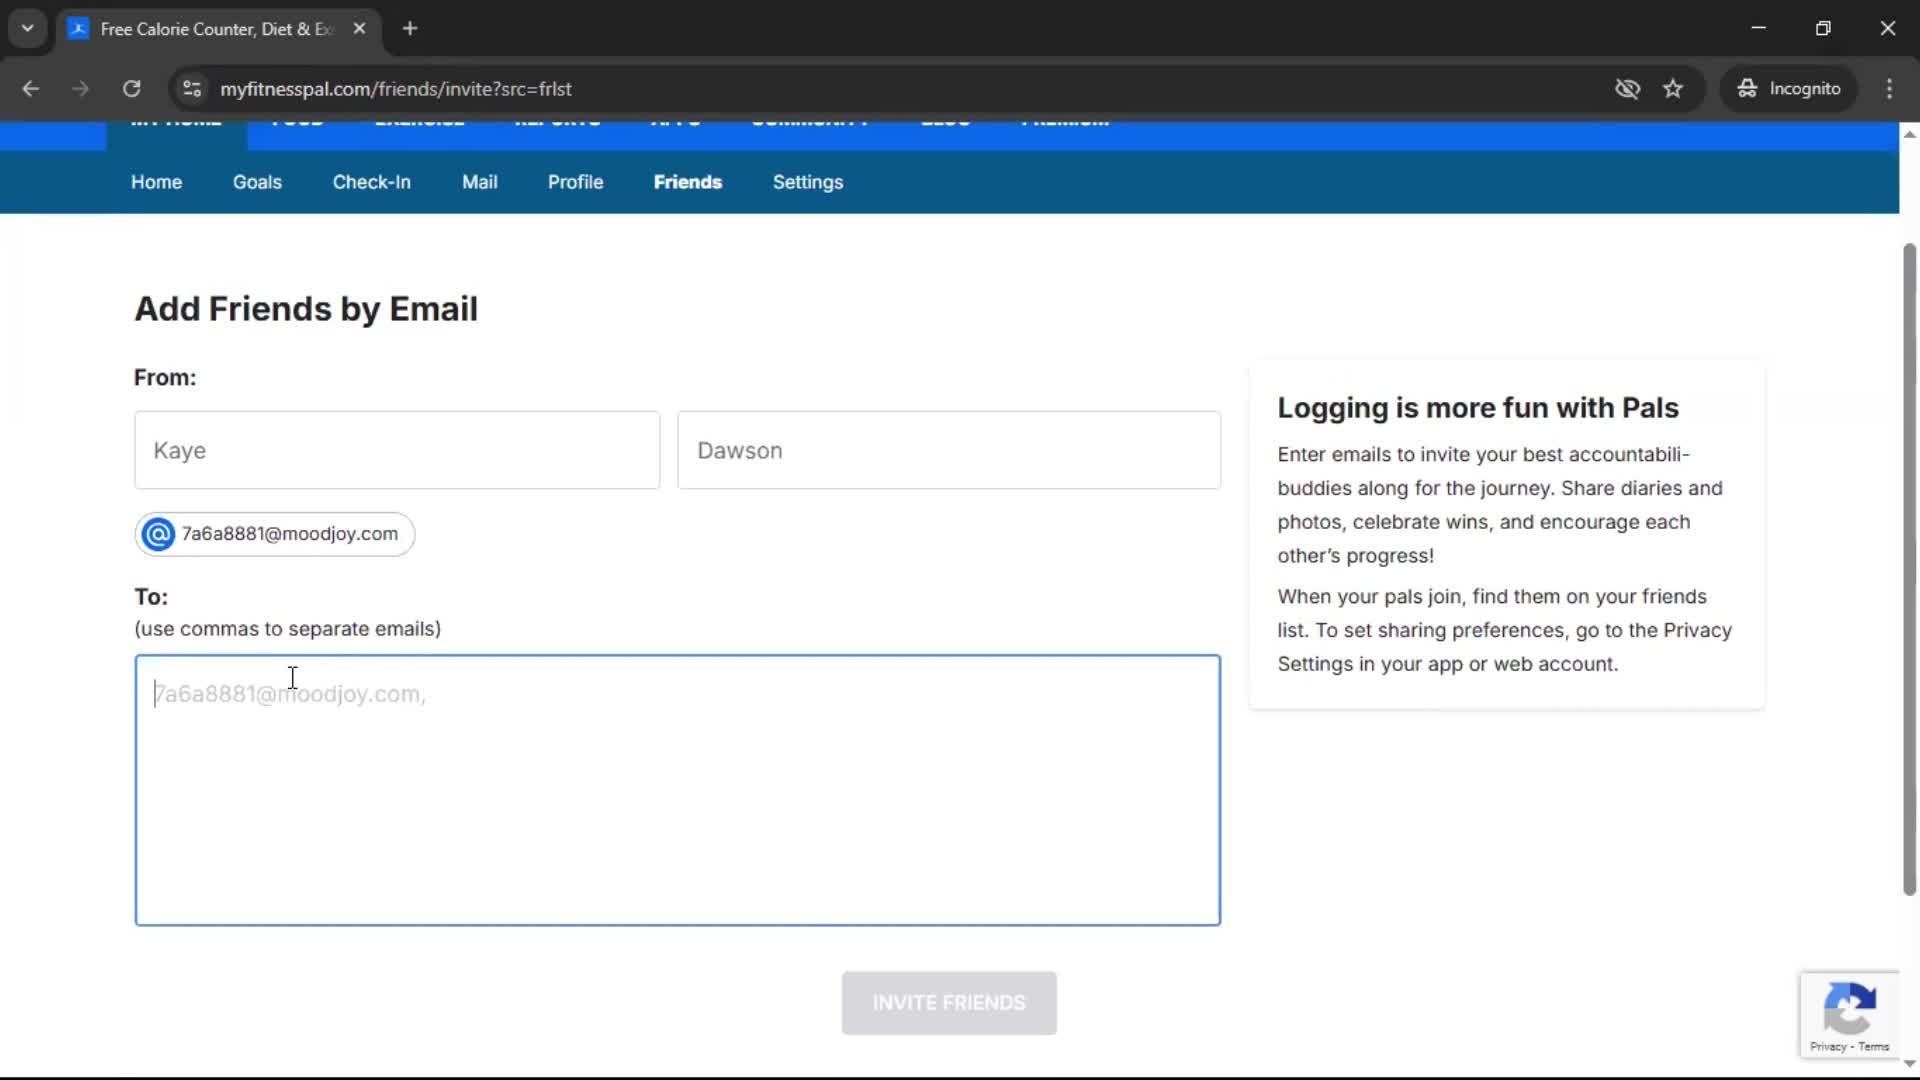
Task: Open the Mail section
Action: (x=480, y=182)
